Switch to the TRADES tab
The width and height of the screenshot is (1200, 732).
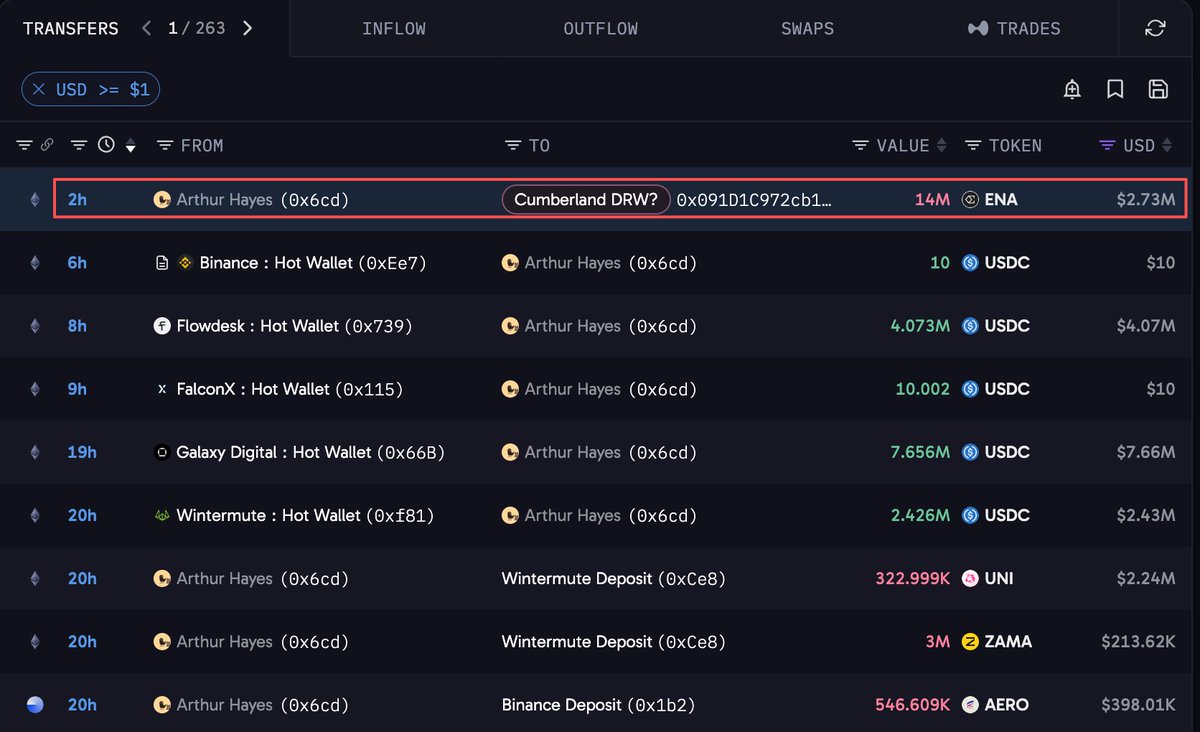tap(1014, 28)
